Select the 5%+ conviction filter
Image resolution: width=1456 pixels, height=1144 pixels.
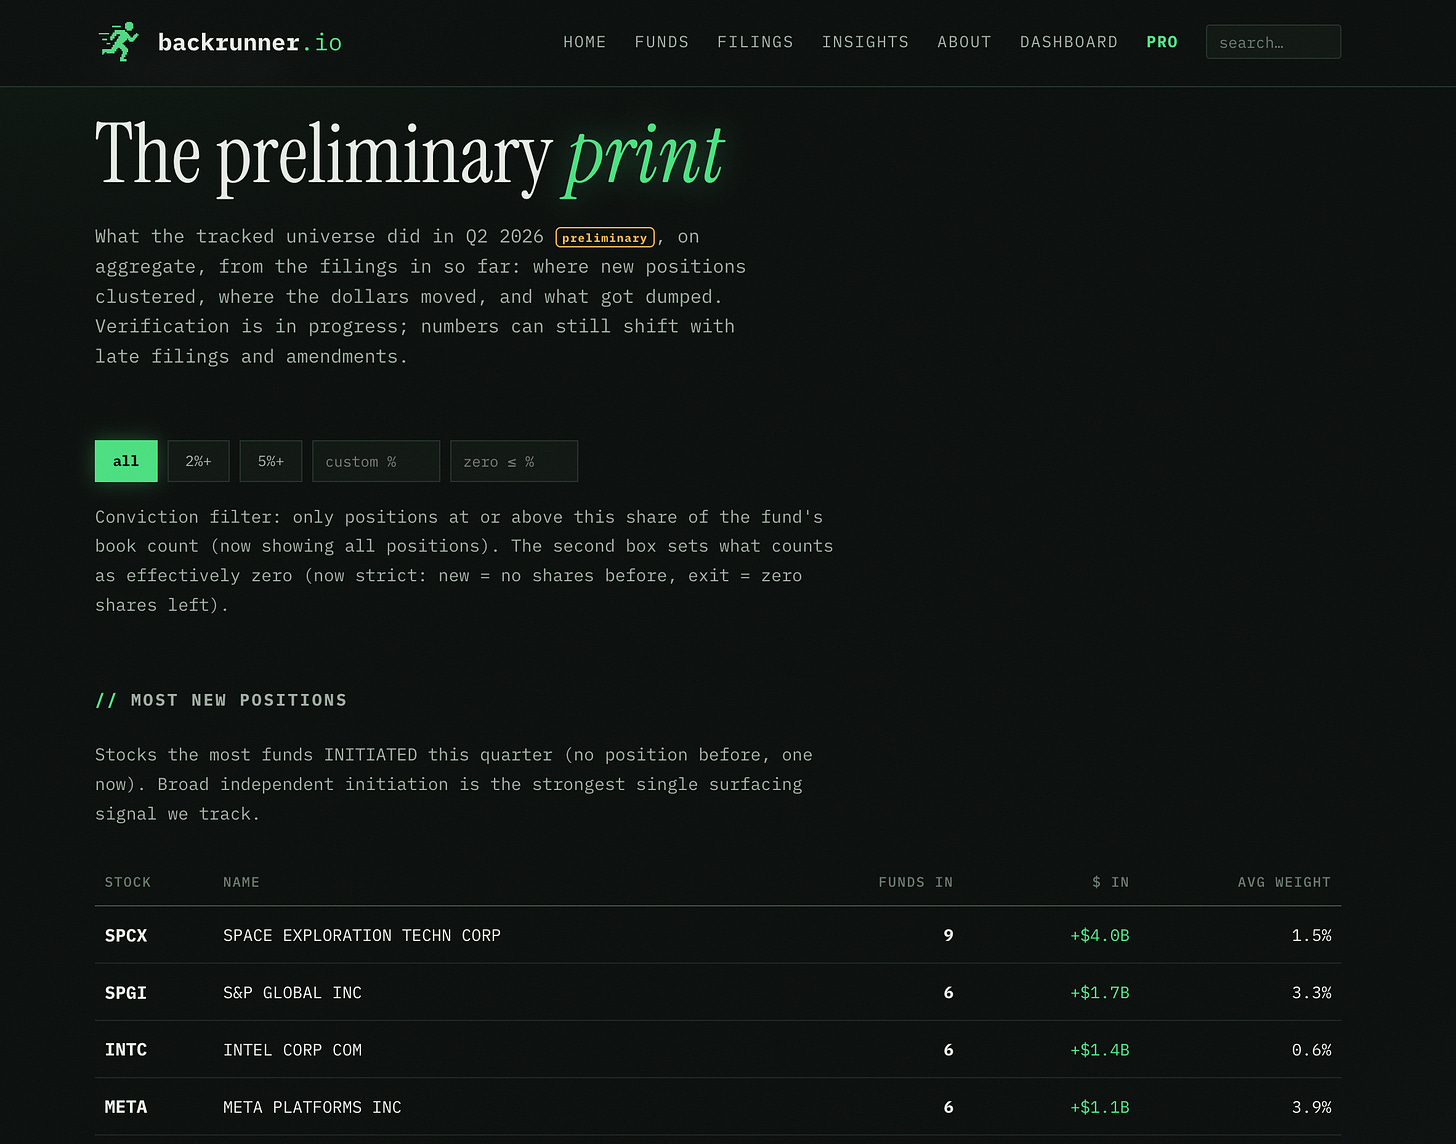(271, 461)
